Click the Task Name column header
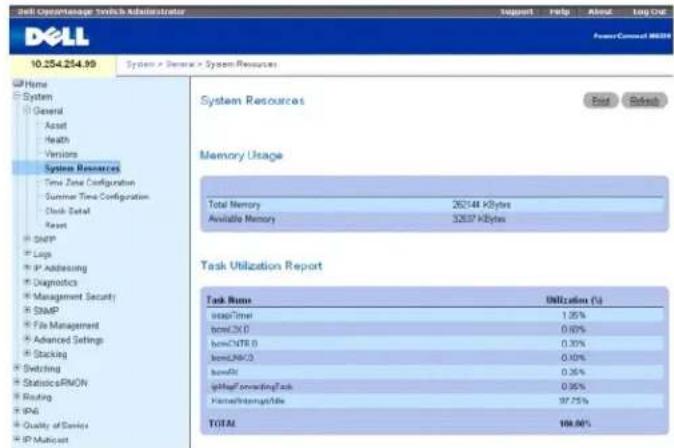The height and width of the screenshot is (448, 674). click(229, 300)
